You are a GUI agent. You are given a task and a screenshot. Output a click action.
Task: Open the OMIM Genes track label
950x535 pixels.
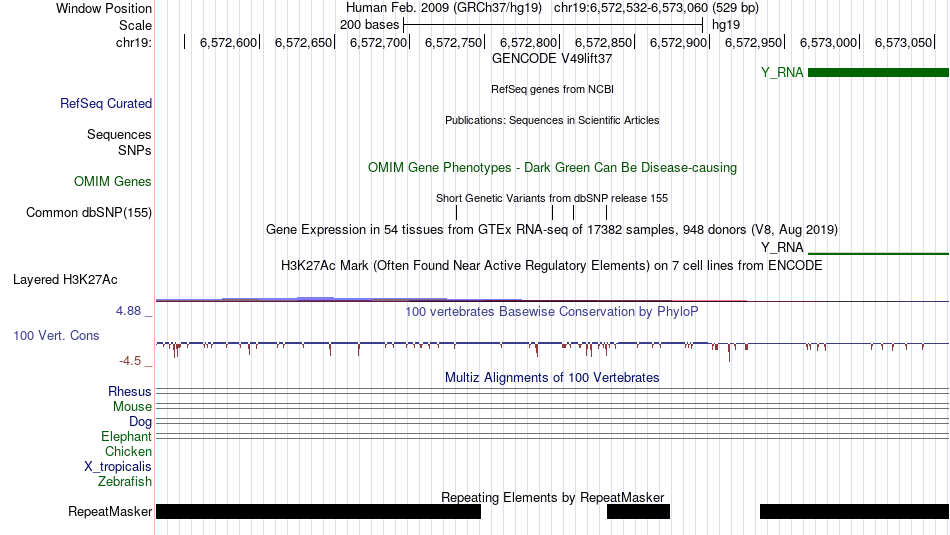point(113,181)
